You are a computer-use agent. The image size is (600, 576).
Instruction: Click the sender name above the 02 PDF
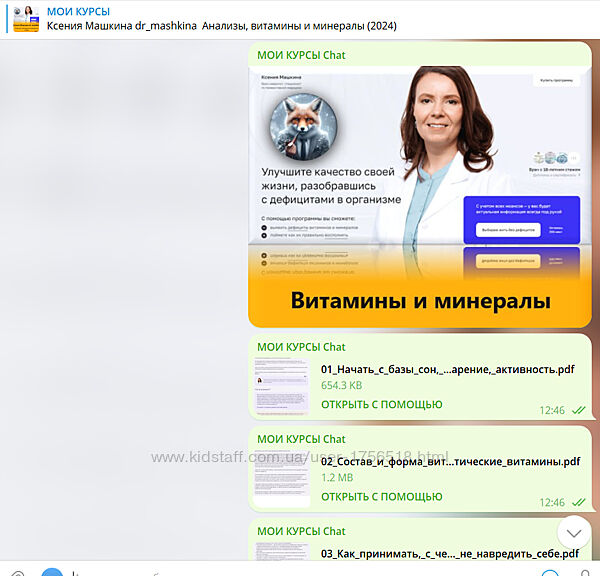point(301,439)
